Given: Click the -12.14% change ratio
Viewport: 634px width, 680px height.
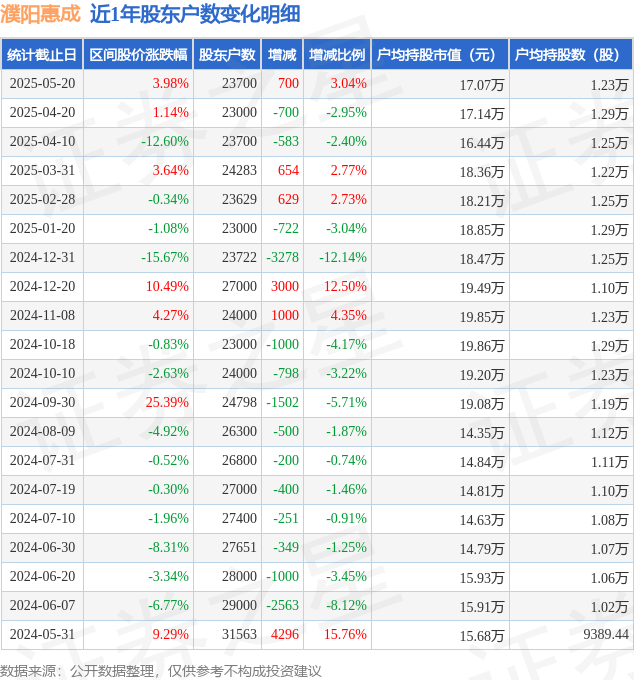Looking at the screenshot, I should coord(343,257).
